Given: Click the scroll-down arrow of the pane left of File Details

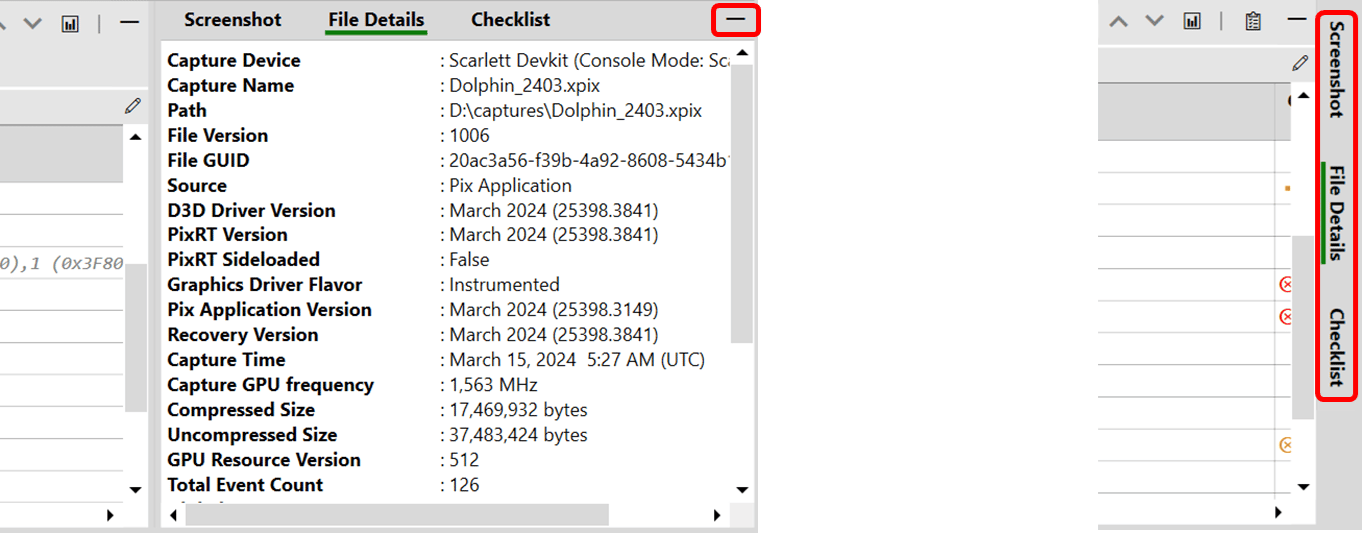Looking at the screenshot, I should click(136, 490).
